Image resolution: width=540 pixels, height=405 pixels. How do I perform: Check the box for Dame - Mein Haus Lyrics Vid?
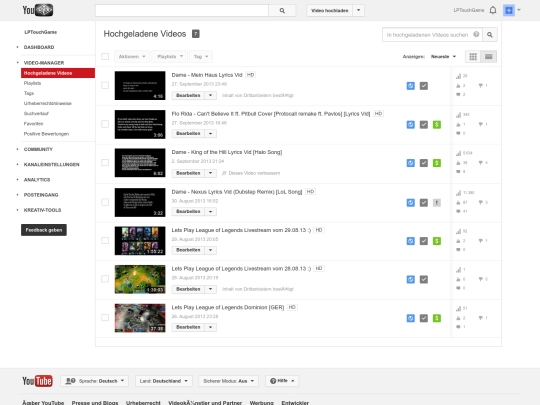coord(105,85)
